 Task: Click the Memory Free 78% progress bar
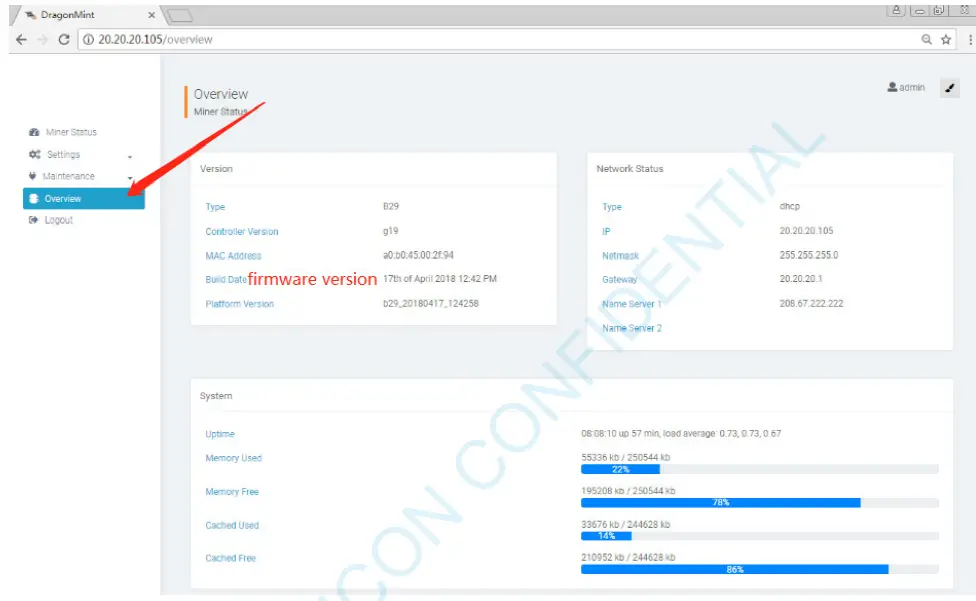(760, 503)
